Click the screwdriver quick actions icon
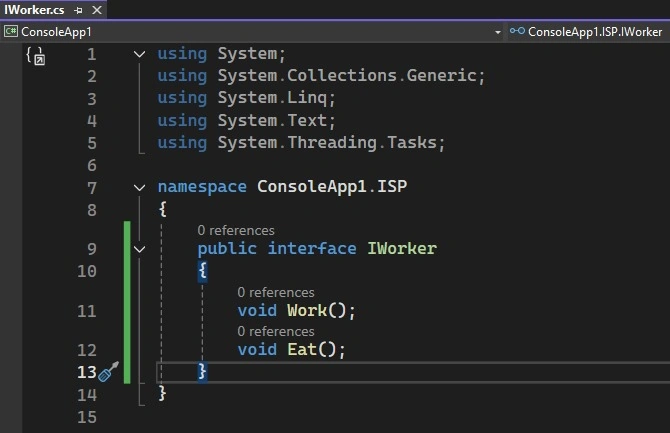This screenshot has width=670, height=433. 108,371
